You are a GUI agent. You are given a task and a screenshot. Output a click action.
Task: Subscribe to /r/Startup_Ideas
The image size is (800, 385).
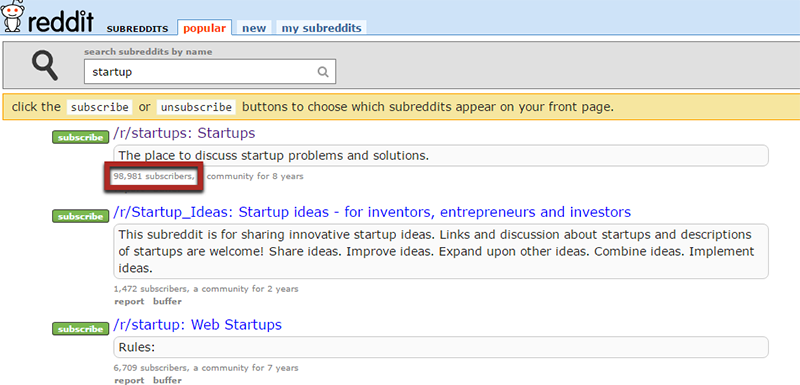pyautogui.click(x=81, y=216)
